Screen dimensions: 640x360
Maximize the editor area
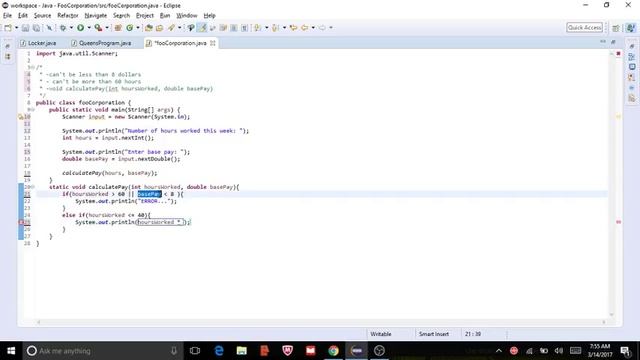click(x=613, y=42)
